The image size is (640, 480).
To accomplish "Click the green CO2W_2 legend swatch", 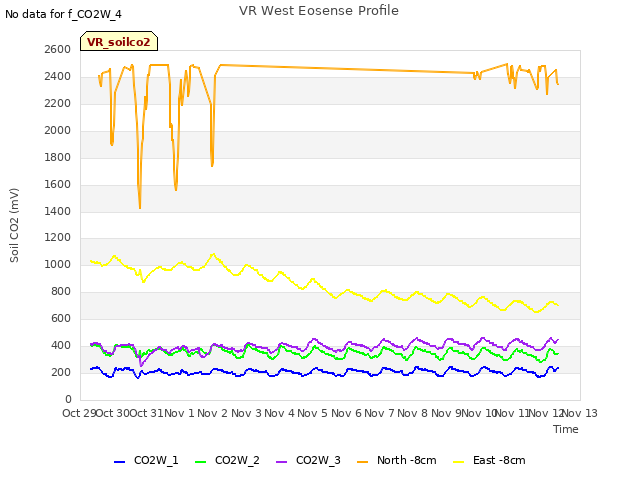I will click(200, 462).
